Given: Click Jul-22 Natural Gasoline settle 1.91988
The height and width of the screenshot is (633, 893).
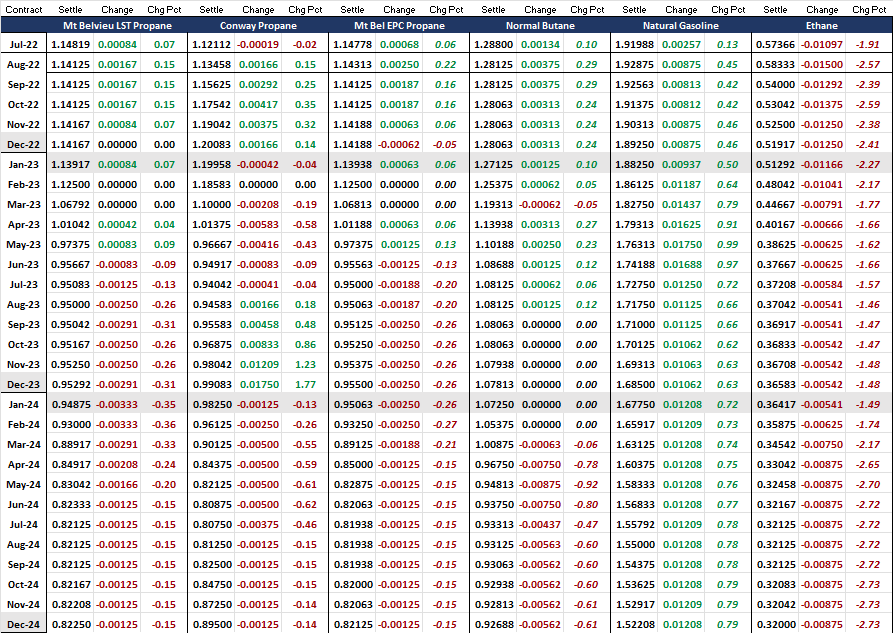Looking at the screenshot, I should point(634,44).
